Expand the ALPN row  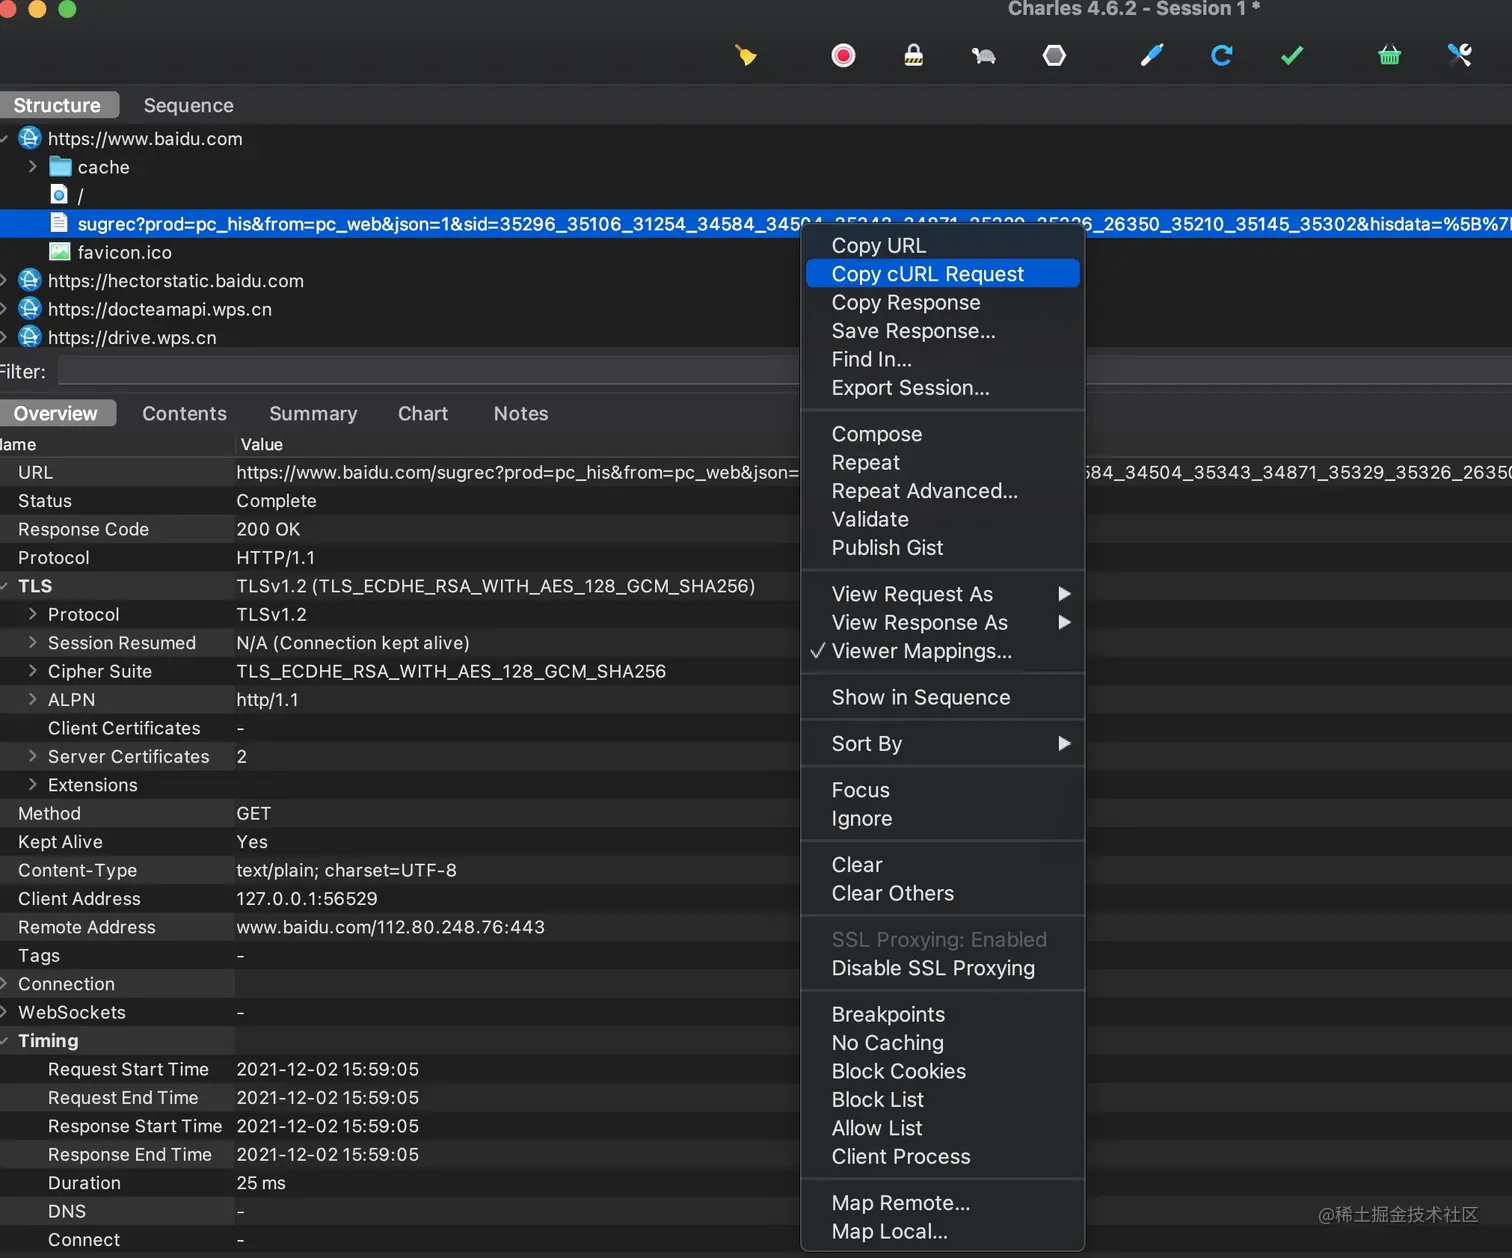(33, 699)
